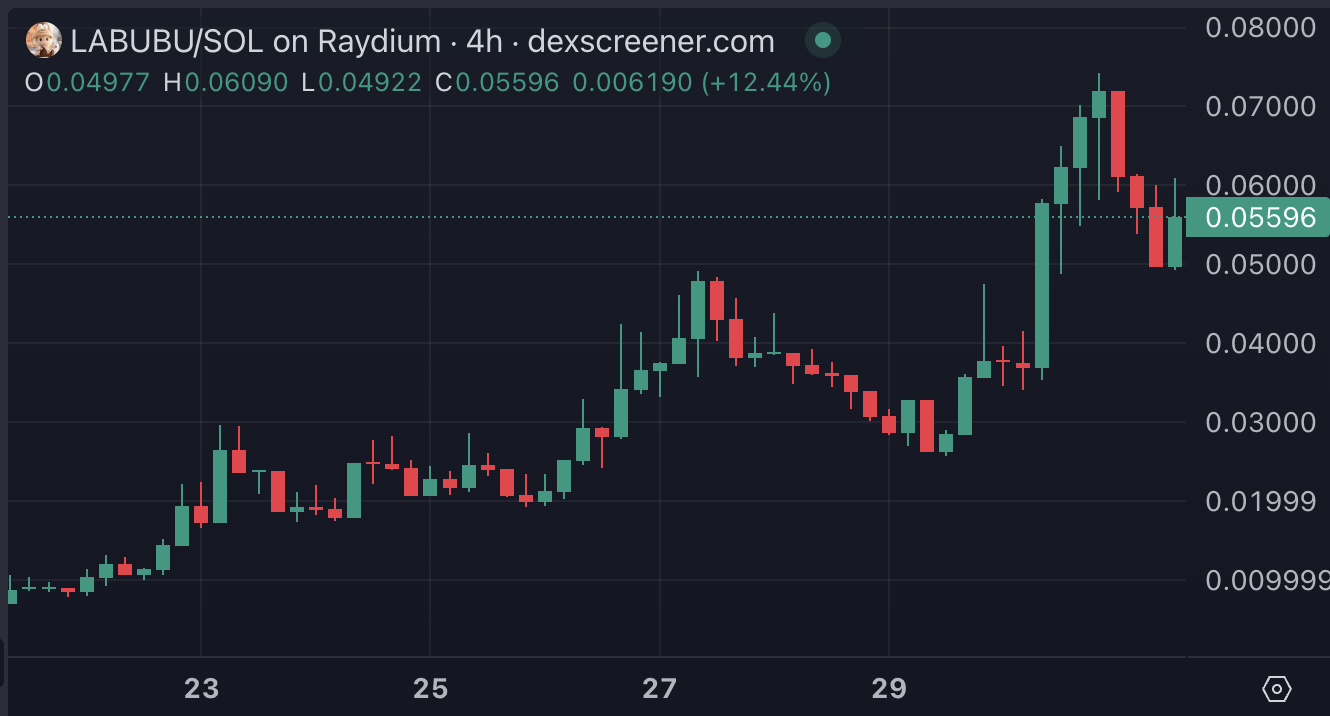Click the 0.08000 price axis label
1330x716 pixels.
coord(1260,27)
